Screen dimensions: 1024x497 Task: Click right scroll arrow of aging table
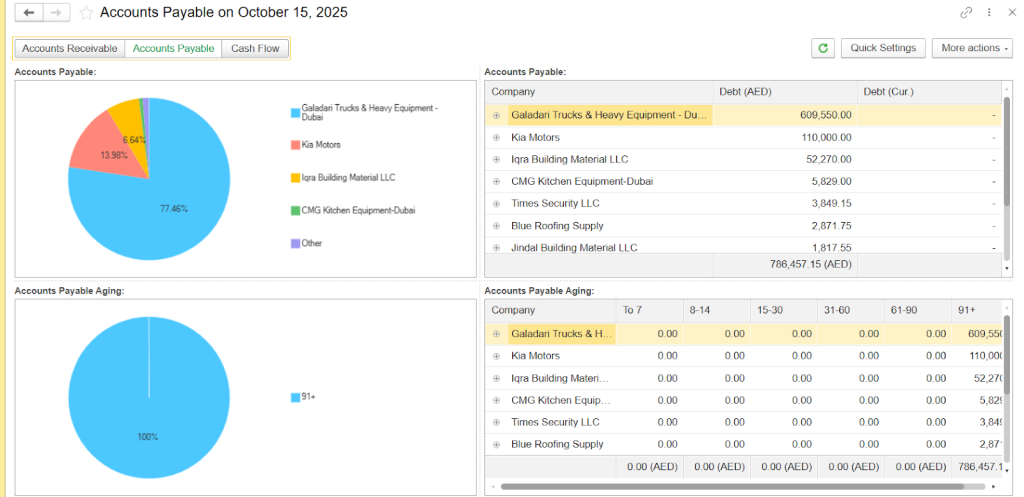(x=993, y=487)
